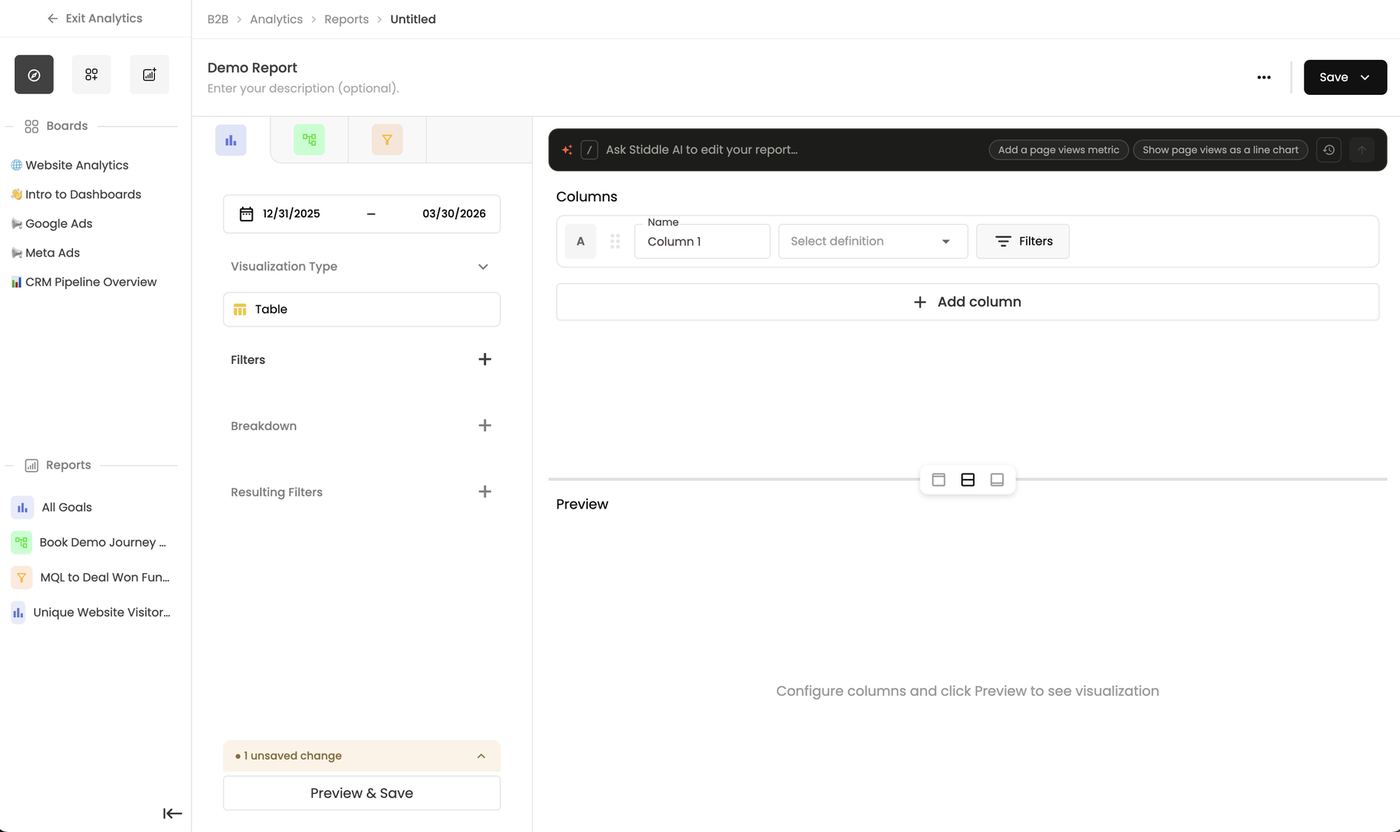Select the bar chart report type tab
The width and height of the screenshot is (1400, 832).
[x=231, y=140]
